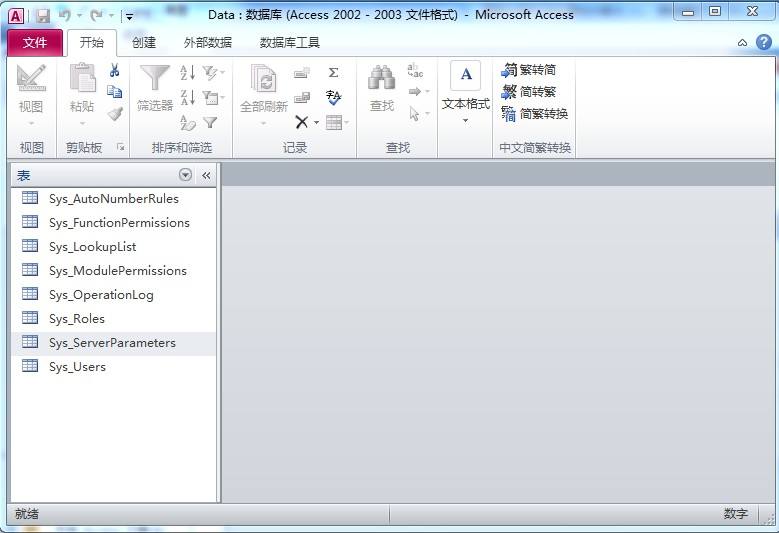Minimize the ribbon using the caret arrow
The image size is (779, 533).
click(742, 43)
